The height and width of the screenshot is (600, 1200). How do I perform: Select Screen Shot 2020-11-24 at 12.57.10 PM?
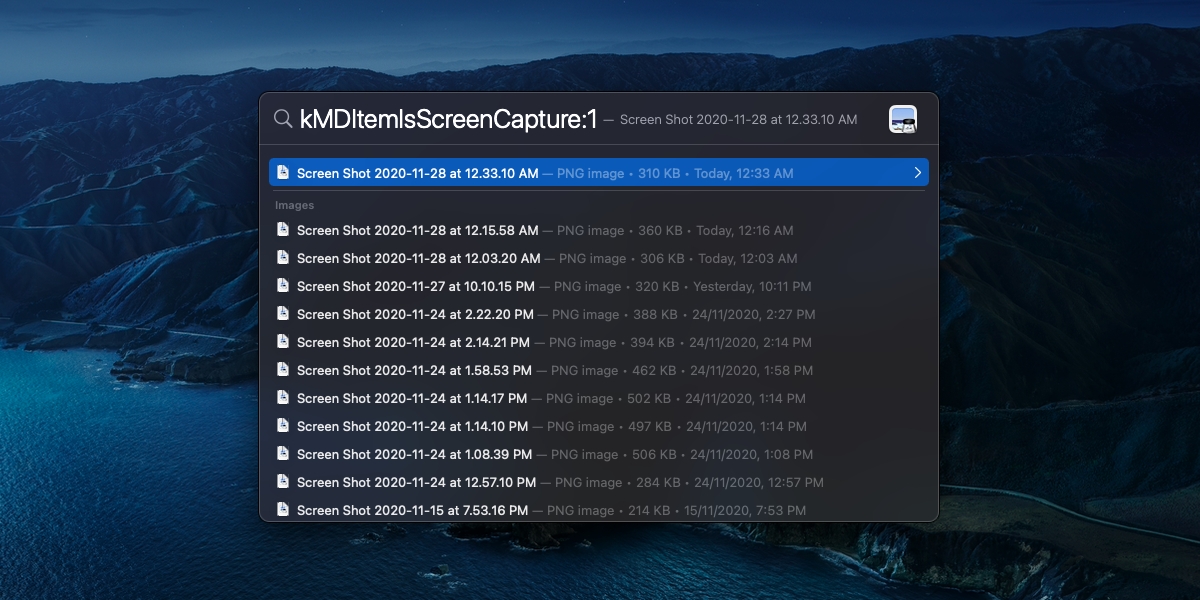(599, 482)
